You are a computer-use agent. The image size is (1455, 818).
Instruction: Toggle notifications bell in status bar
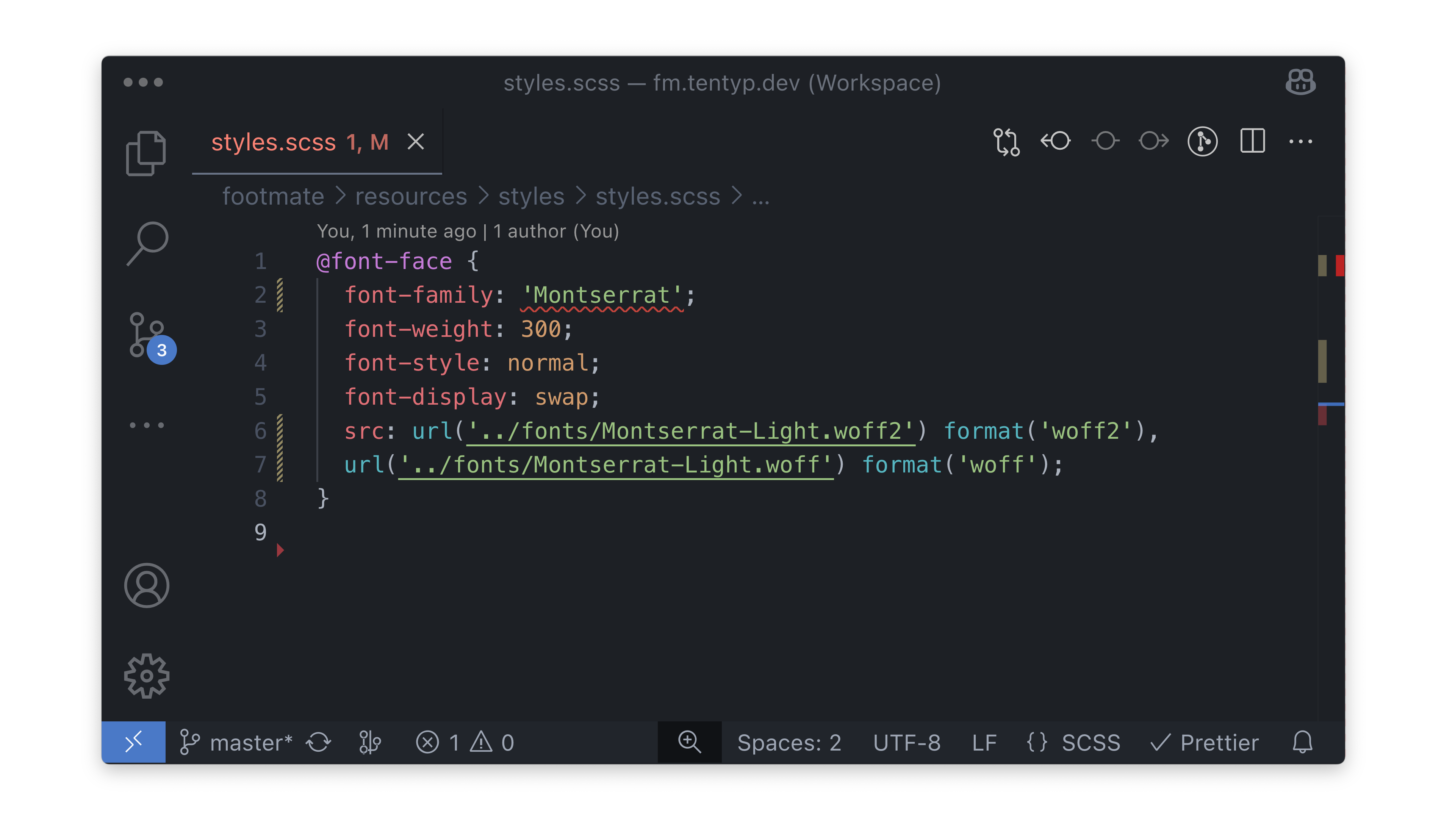(x=1302, y=742)
